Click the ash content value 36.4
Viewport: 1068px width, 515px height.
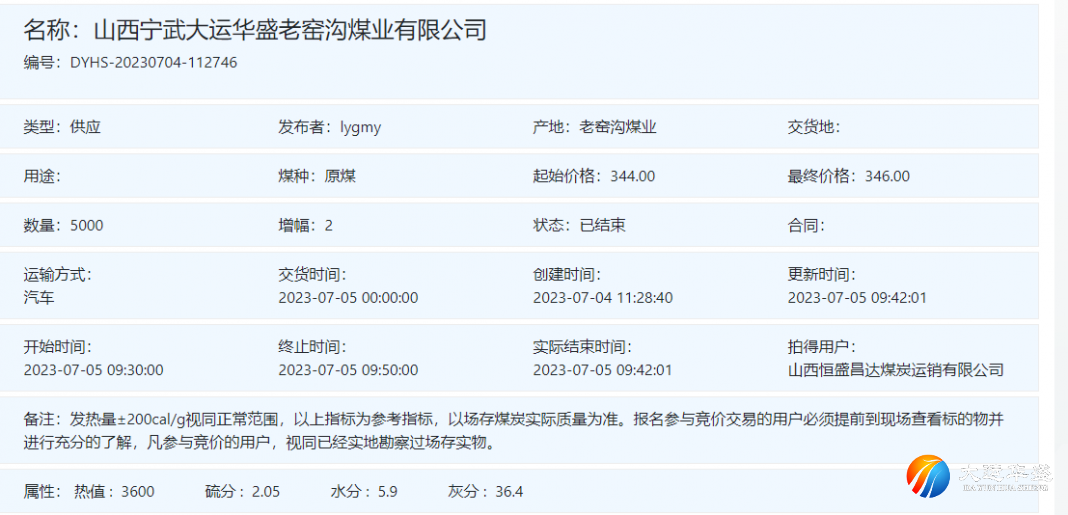pos(509,491)
